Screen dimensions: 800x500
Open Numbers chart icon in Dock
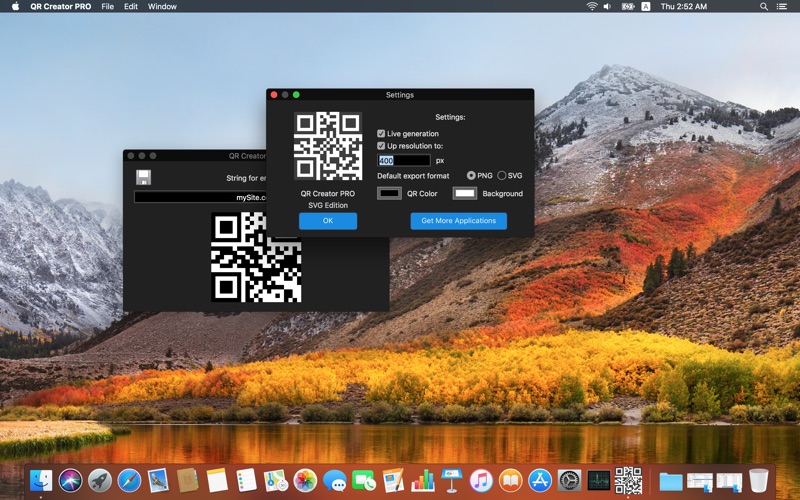[423, 481]
